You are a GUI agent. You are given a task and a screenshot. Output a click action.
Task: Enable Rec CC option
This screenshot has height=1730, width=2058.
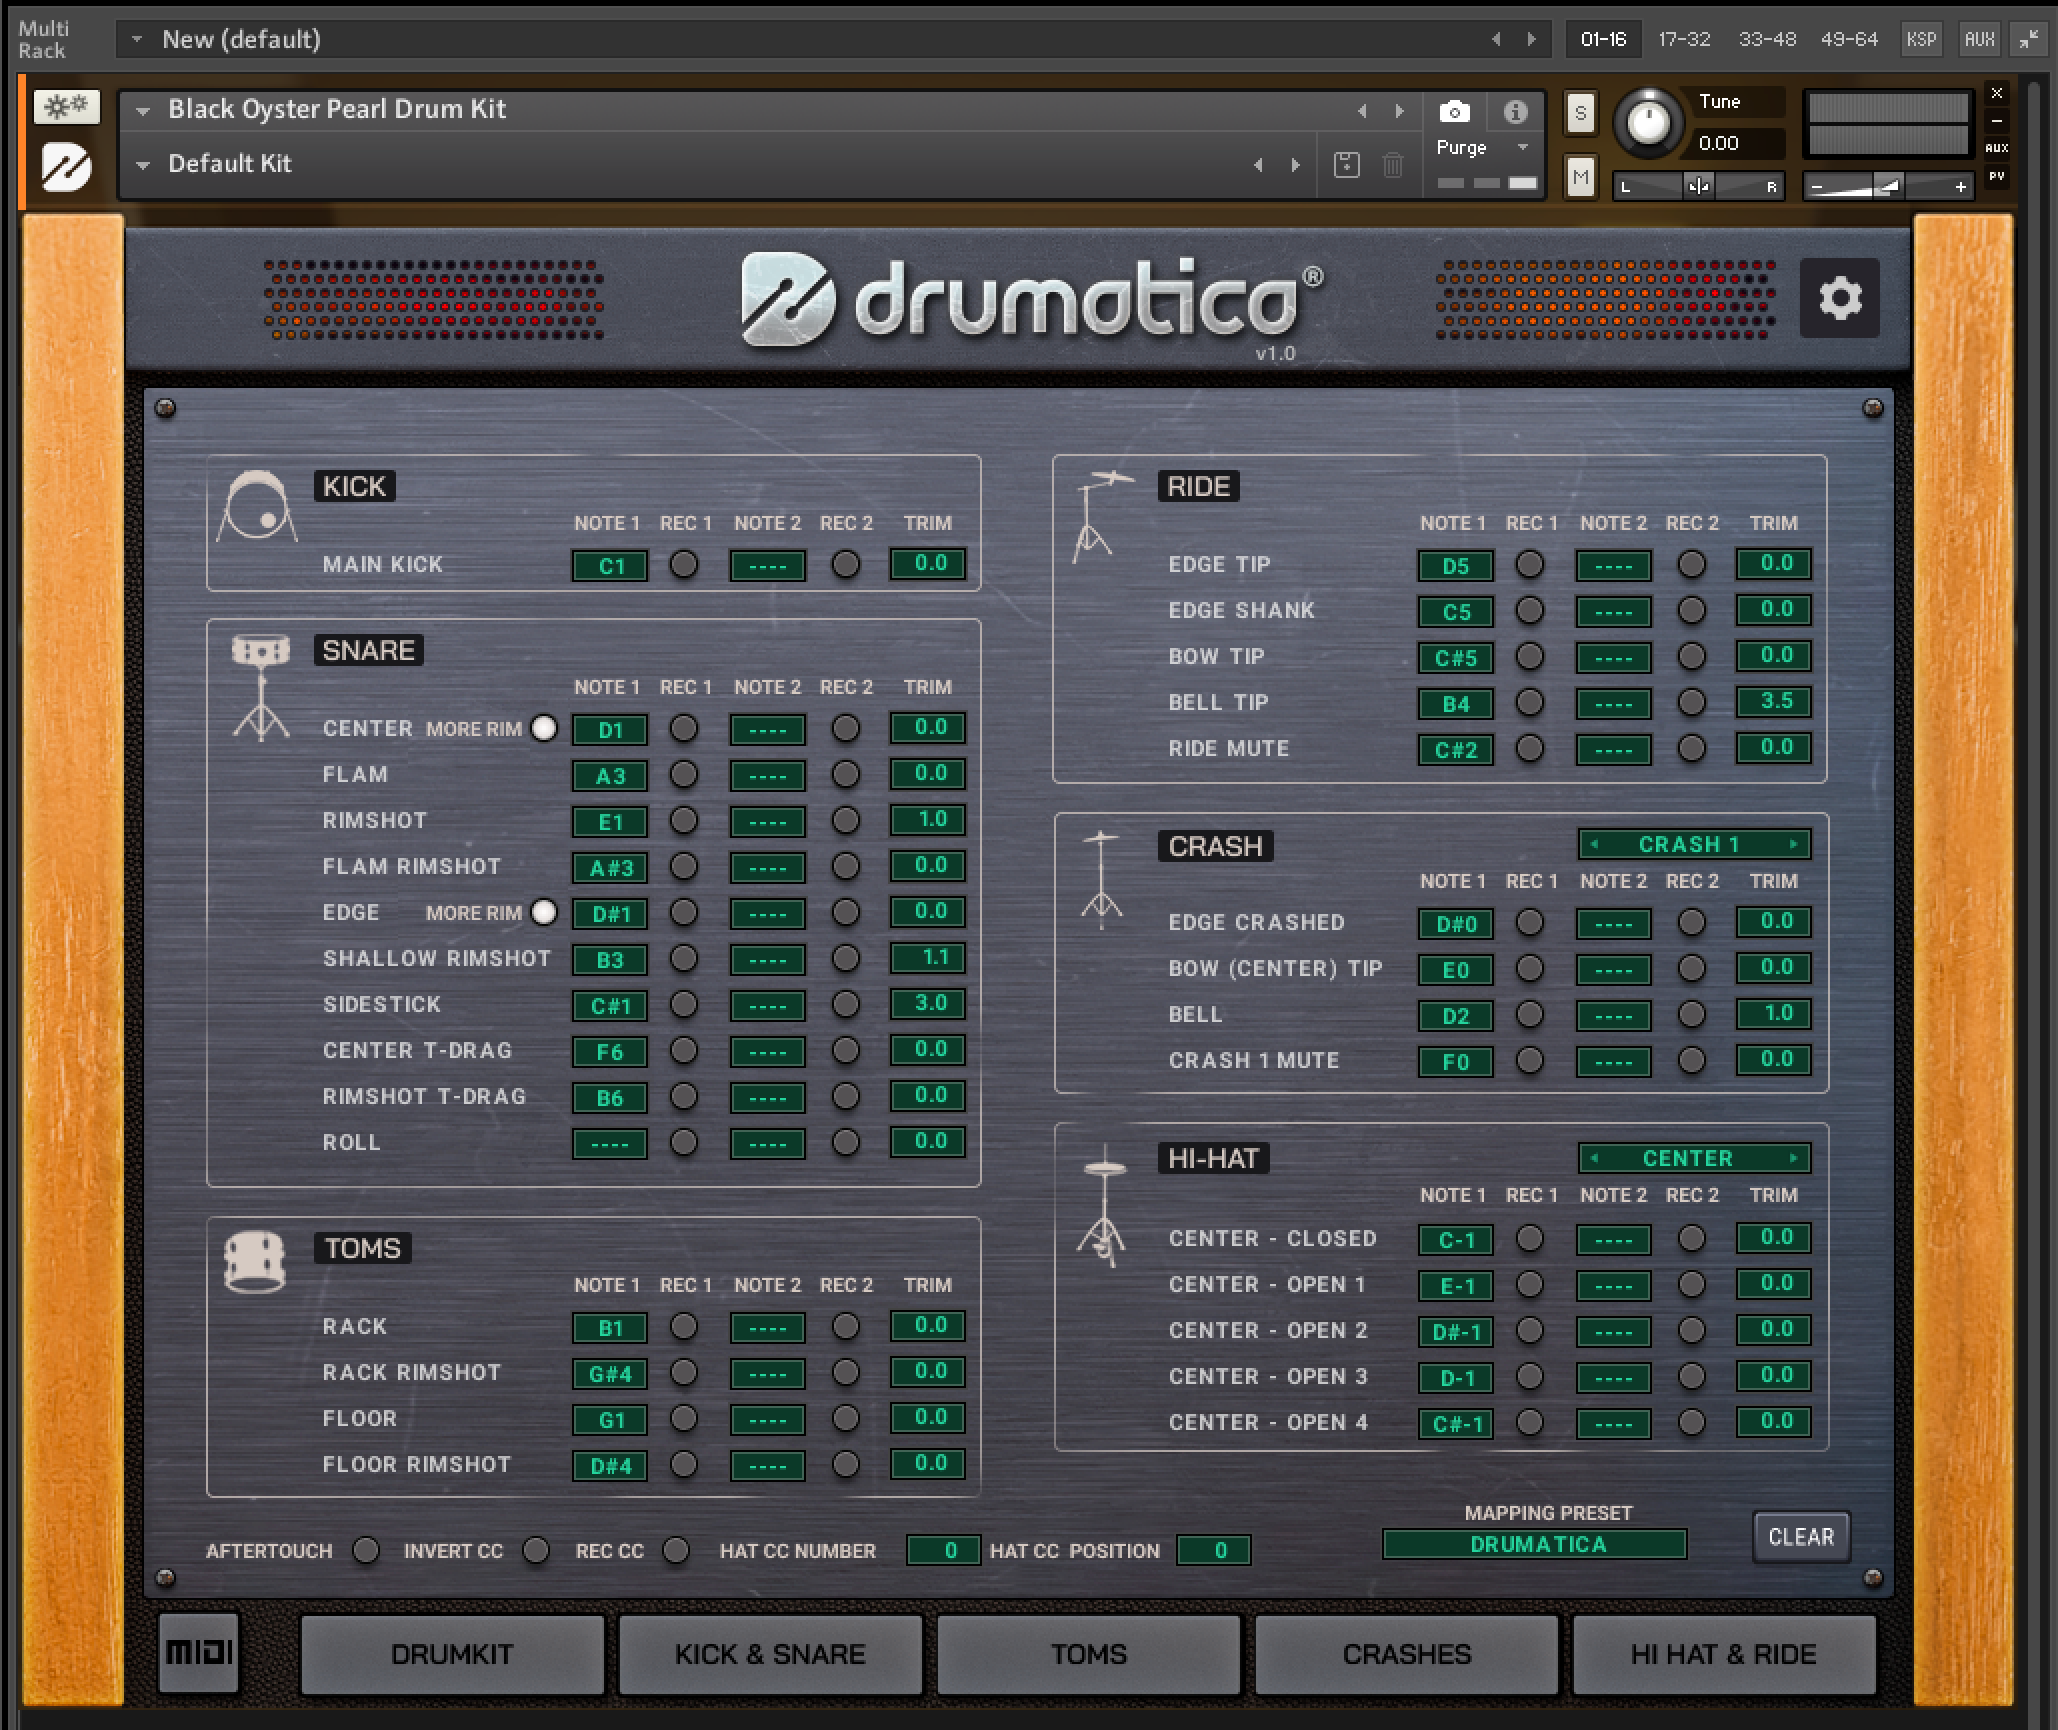click(676, 1550)
